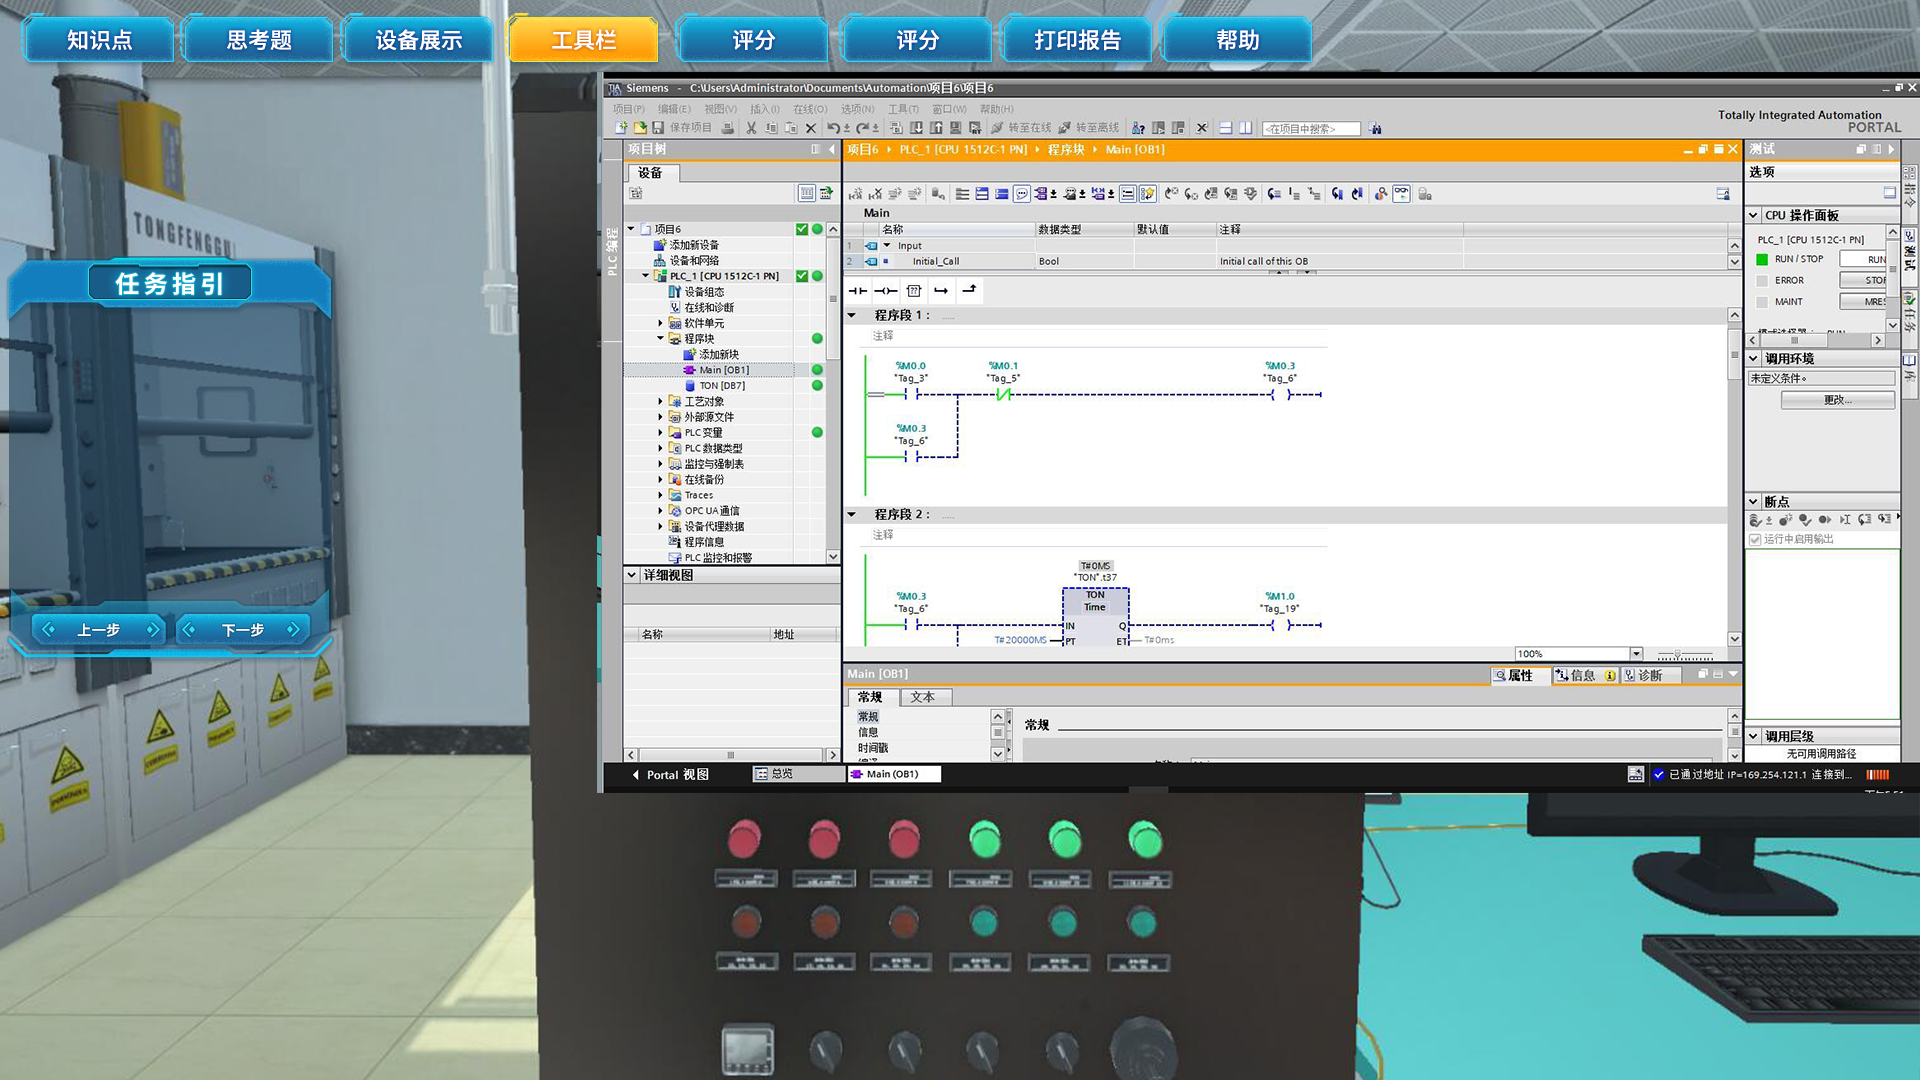Image resolution: width=1920 pixels, height=1080 pixels.
Task: Click the paste icon in the TIA toolbar
Action: (791, 128)
